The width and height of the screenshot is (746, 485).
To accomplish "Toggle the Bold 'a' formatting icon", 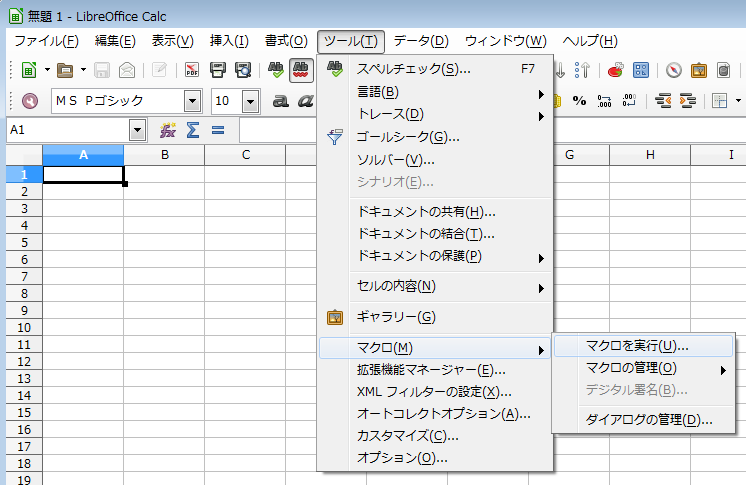I will [x=281, y=101].
